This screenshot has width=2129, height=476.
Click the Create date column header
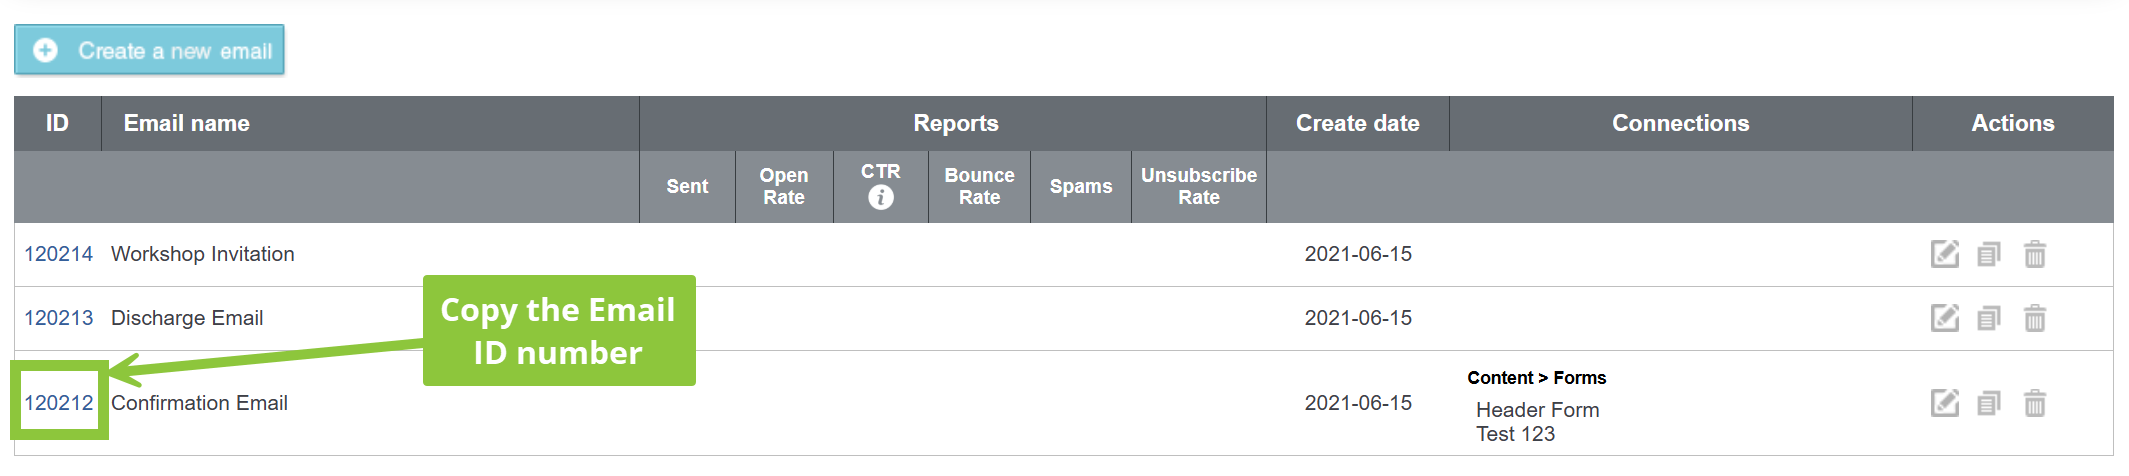[1357, 123]
